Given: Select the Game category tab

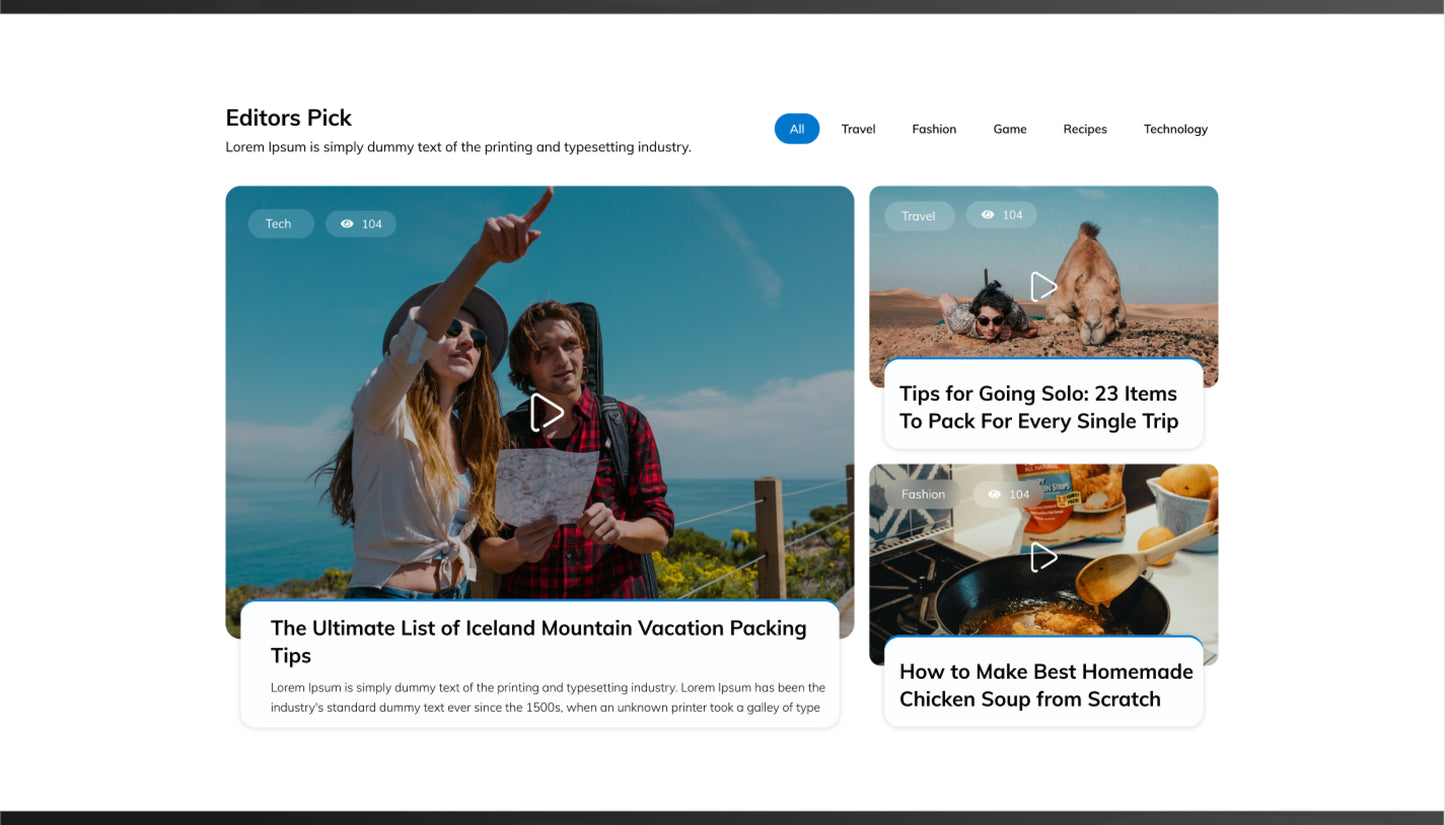Looking at the screenshot, I should (x=1009, y=129).
